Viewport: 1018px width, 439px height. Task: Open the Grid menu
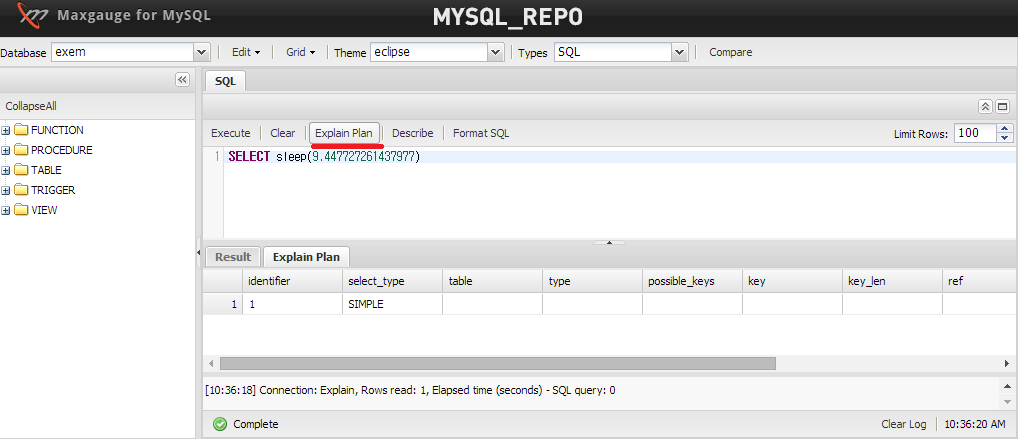click(301, 52)
